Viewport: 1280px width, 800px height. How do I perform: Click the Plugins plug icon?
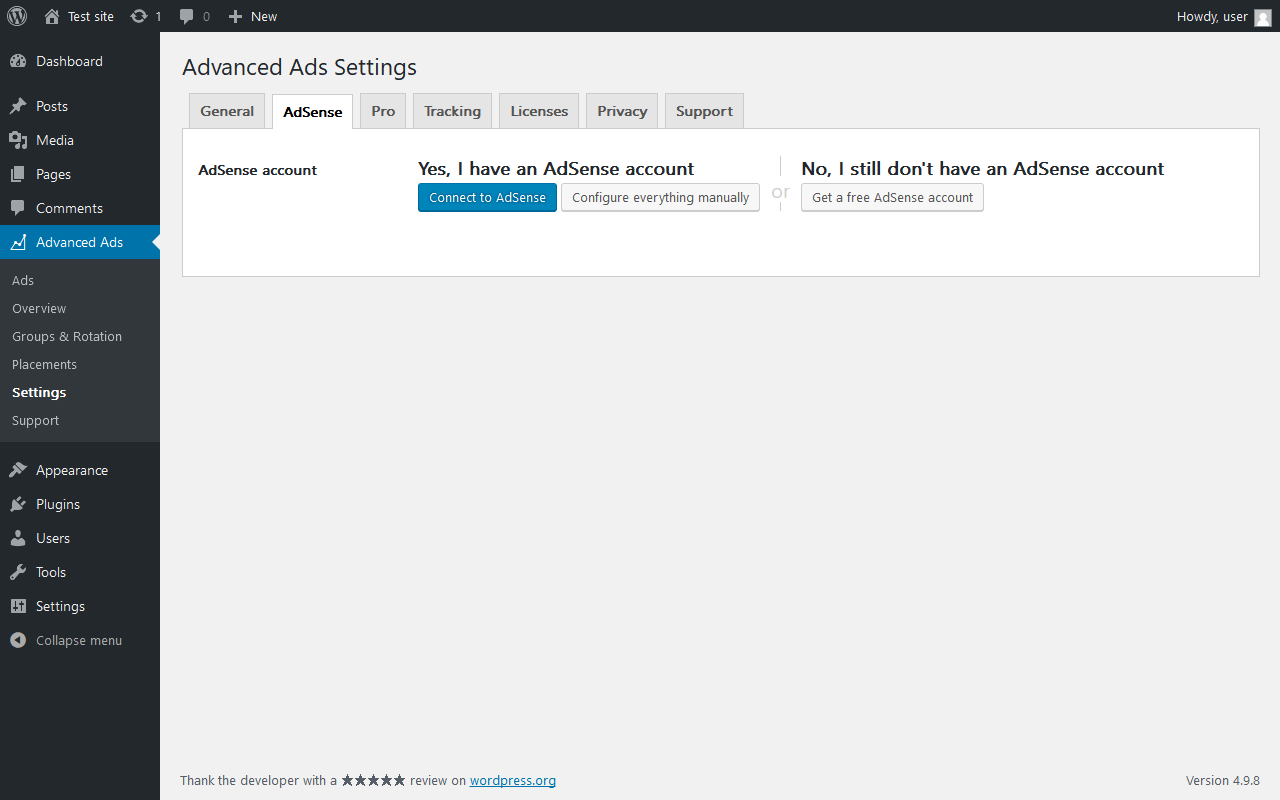click(18, 504)
